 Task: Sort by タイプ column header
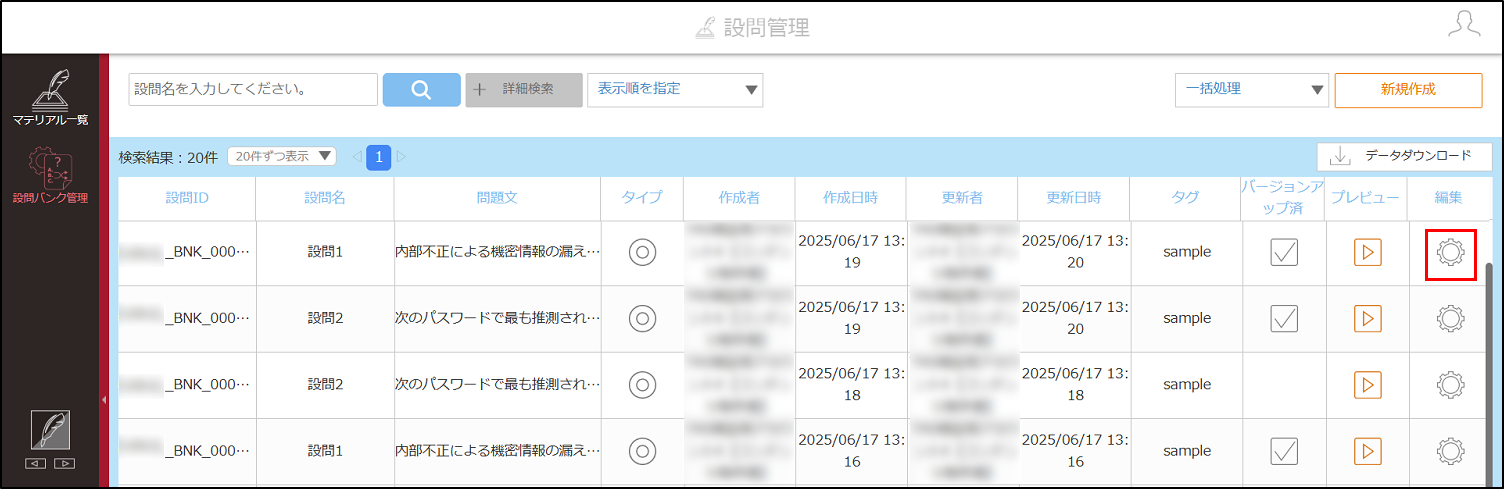(x=642, y=198)
